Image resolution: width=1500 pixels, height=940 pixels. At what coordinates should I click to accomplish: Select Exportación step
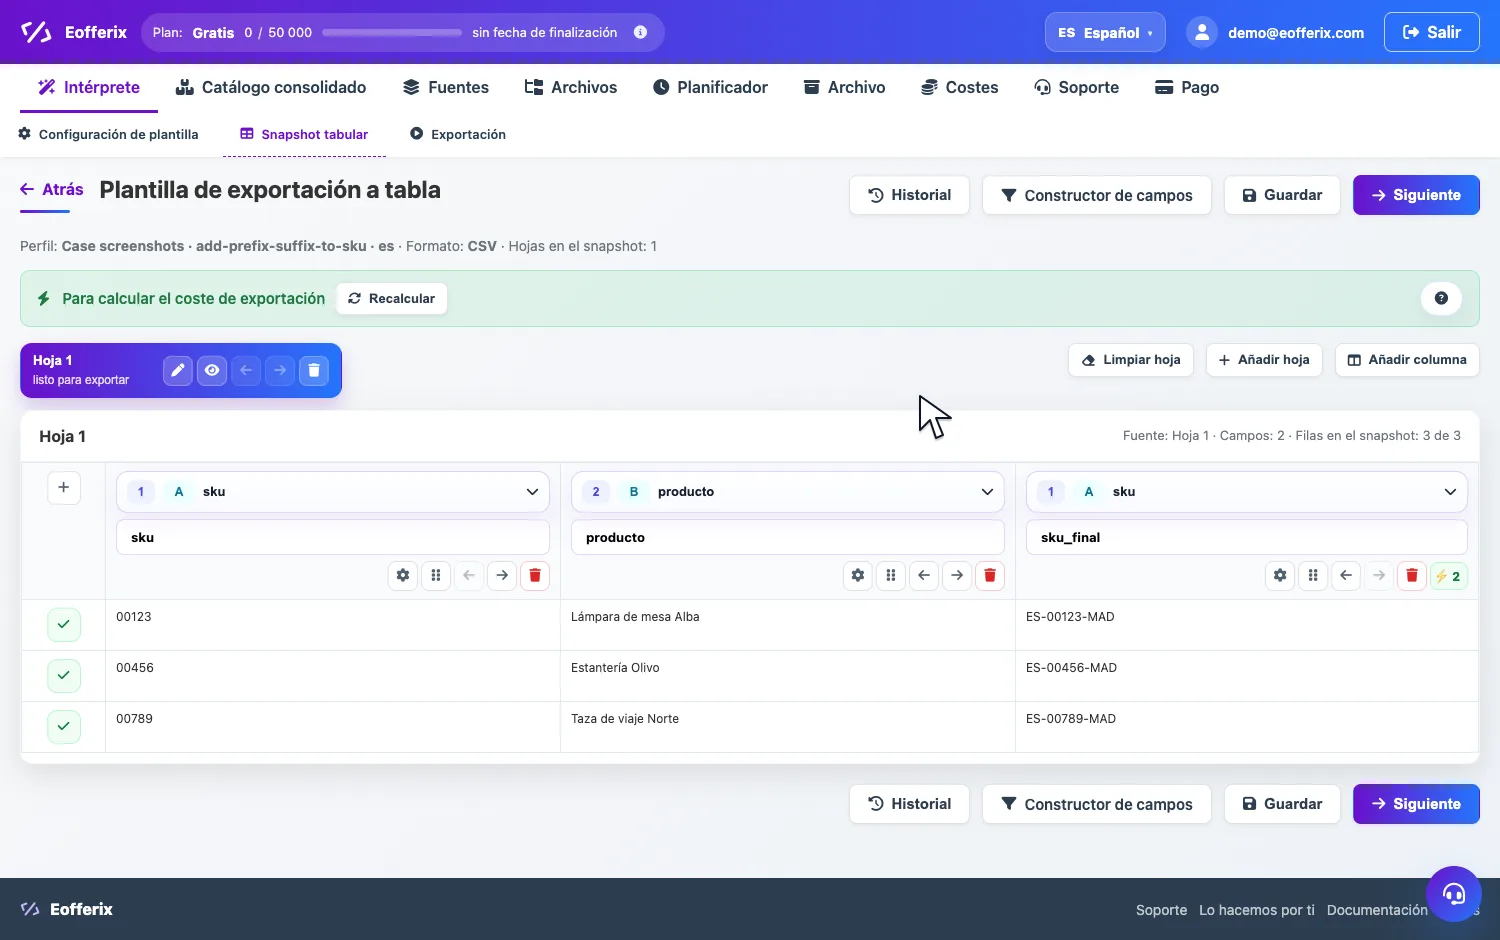[458, 134]
